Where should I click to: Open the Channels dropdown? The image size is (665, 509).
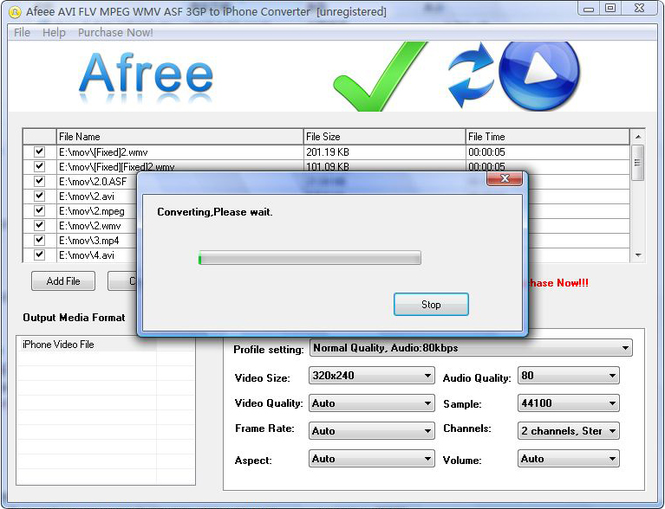coord(568,431)
